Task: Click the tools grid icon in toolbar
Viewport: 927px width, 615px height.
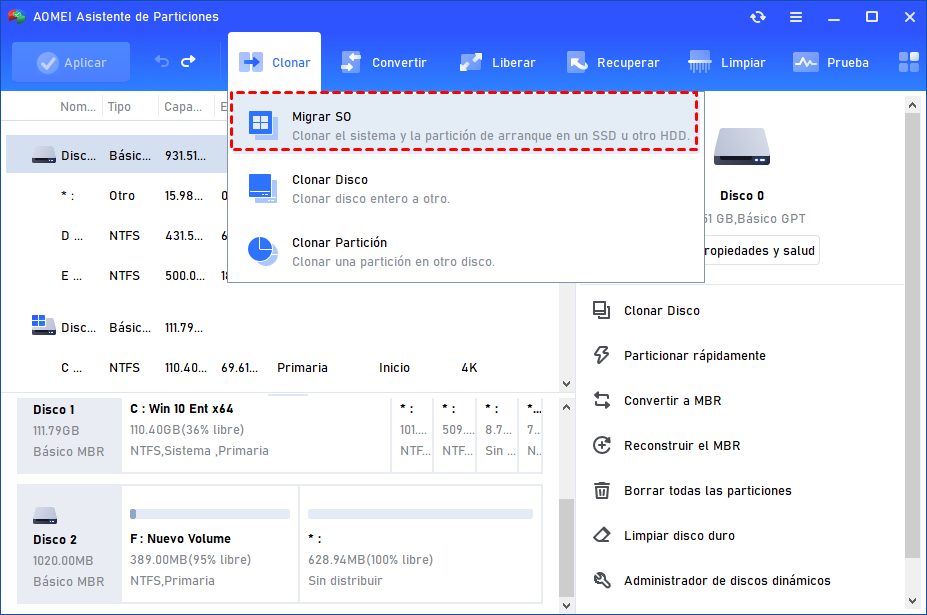Action: 909,62
